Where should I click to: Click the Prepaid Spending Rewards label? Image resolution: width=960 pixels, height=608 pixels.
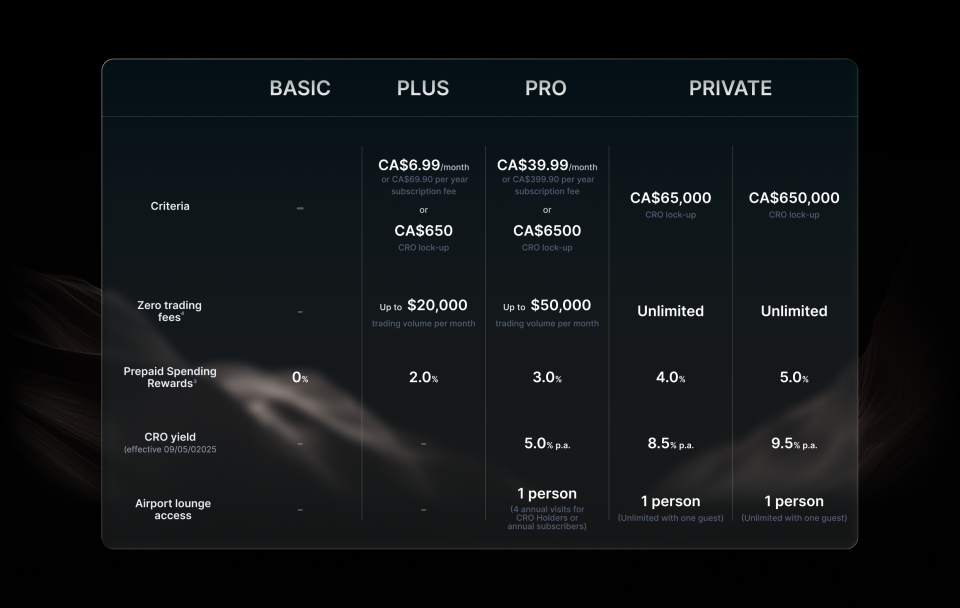pyautogui.click(x=170, y=377)
